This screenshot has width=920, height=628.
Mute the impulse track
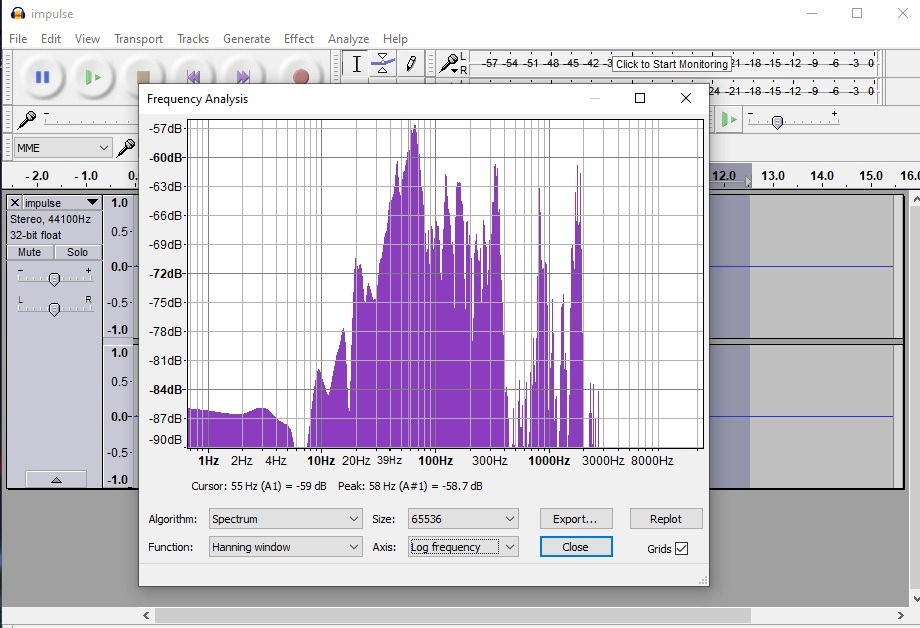(x=30, y=252)
